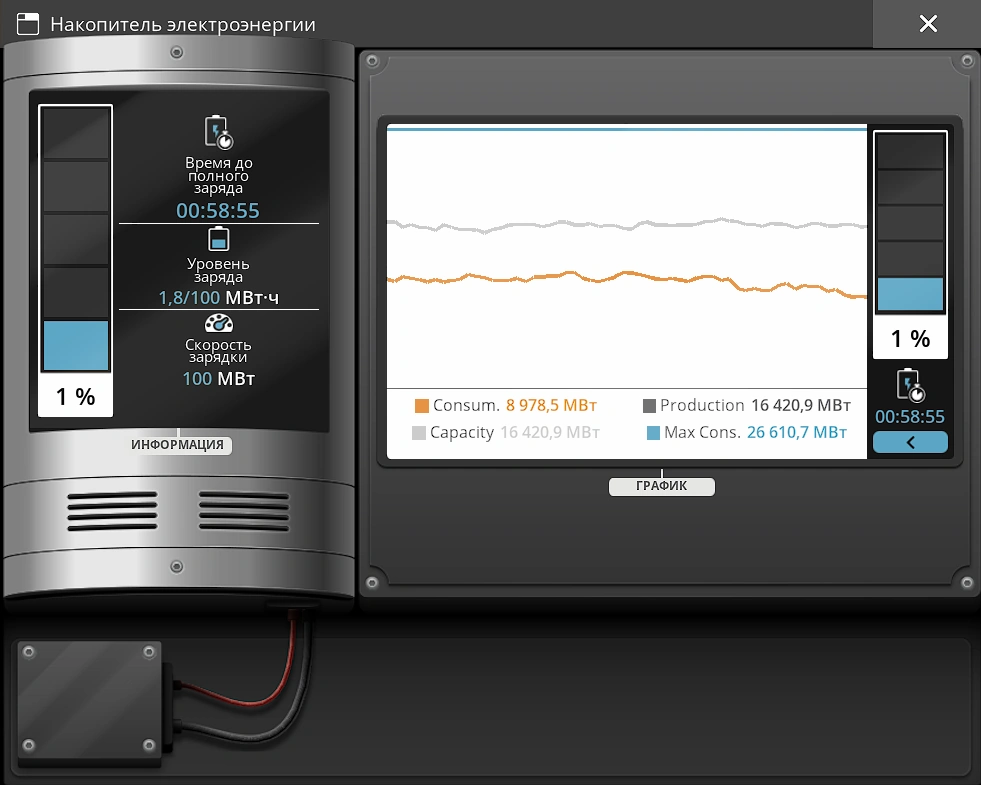981x785 pixels.
Task: Close the Накопитель электроэнергии window
Action: pos(927,24)
